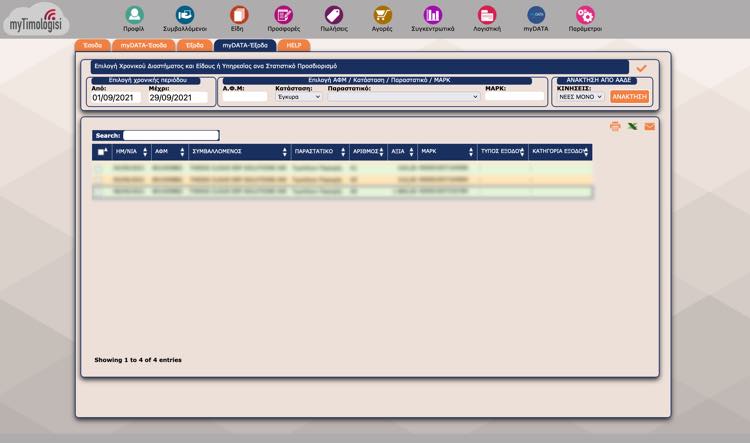Image resolution: width=750 pixels, height=443 pixels.
Task: Go to Προσφορές offers section
Action: pyautogui.click(x=284, y=15)
